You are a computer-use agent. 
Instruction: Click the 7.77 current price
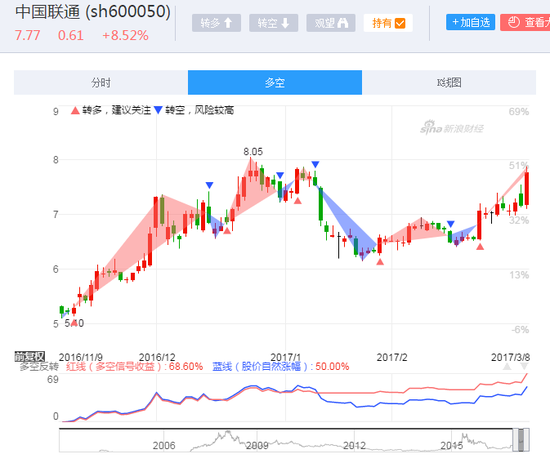click(x=27, y=35)
